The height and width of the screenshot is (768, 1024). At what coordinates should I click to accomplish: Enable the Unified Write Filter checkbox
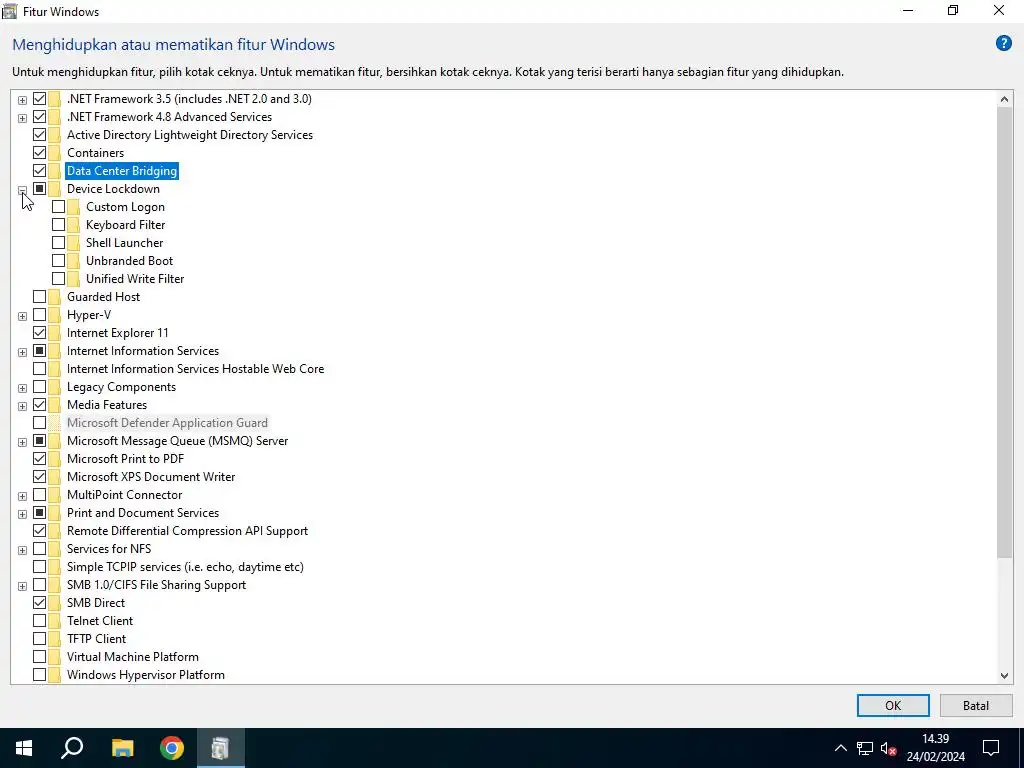(x=58, y=279)
